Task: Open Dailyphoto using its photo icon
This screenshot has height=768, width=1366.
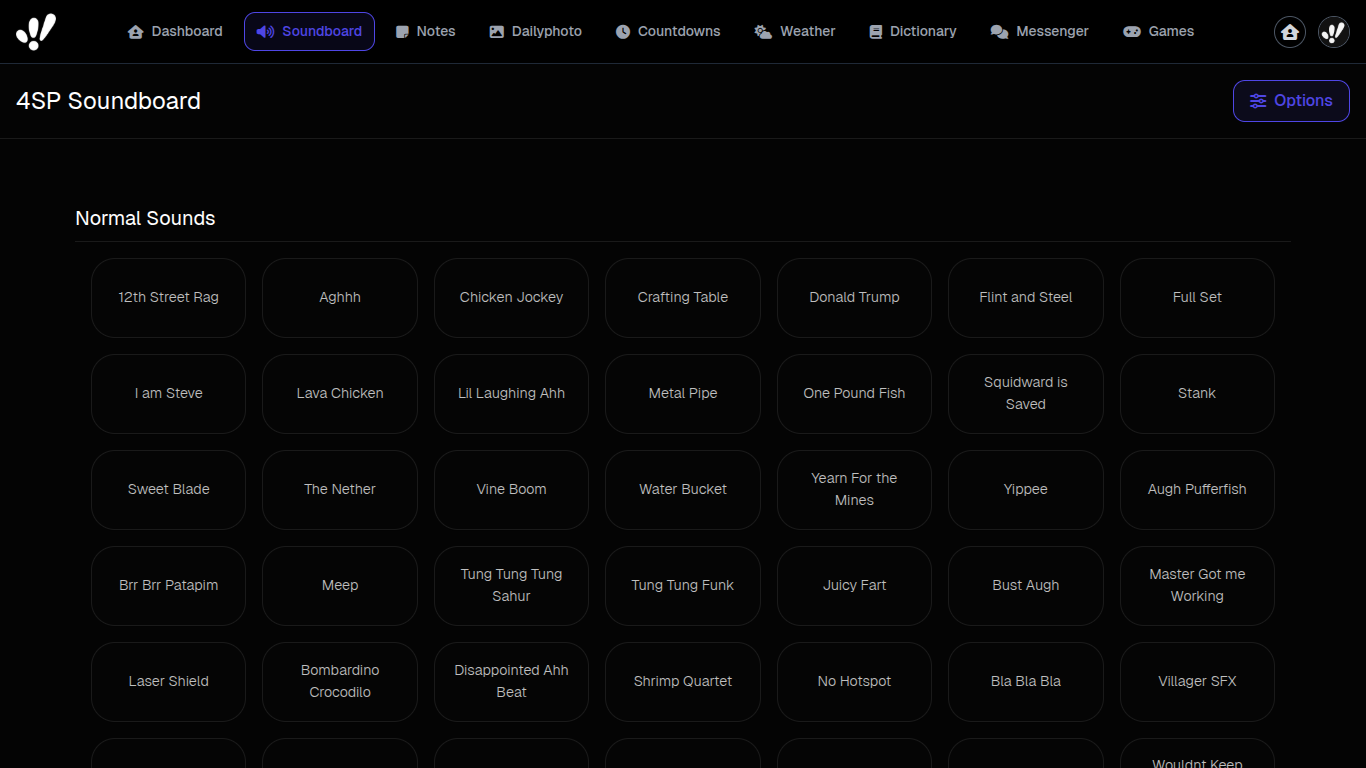Action: tap(495, 31)
